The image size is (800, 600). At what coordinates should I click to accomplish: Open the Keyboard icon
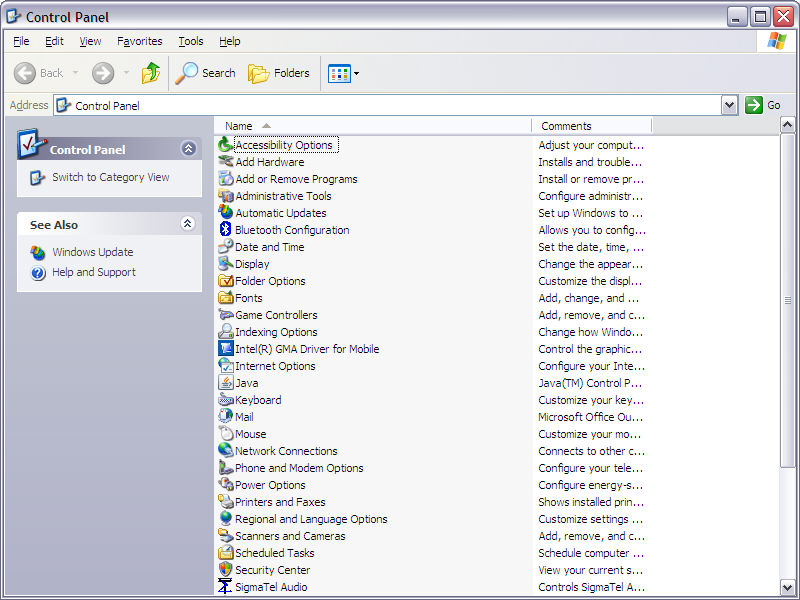226,400
